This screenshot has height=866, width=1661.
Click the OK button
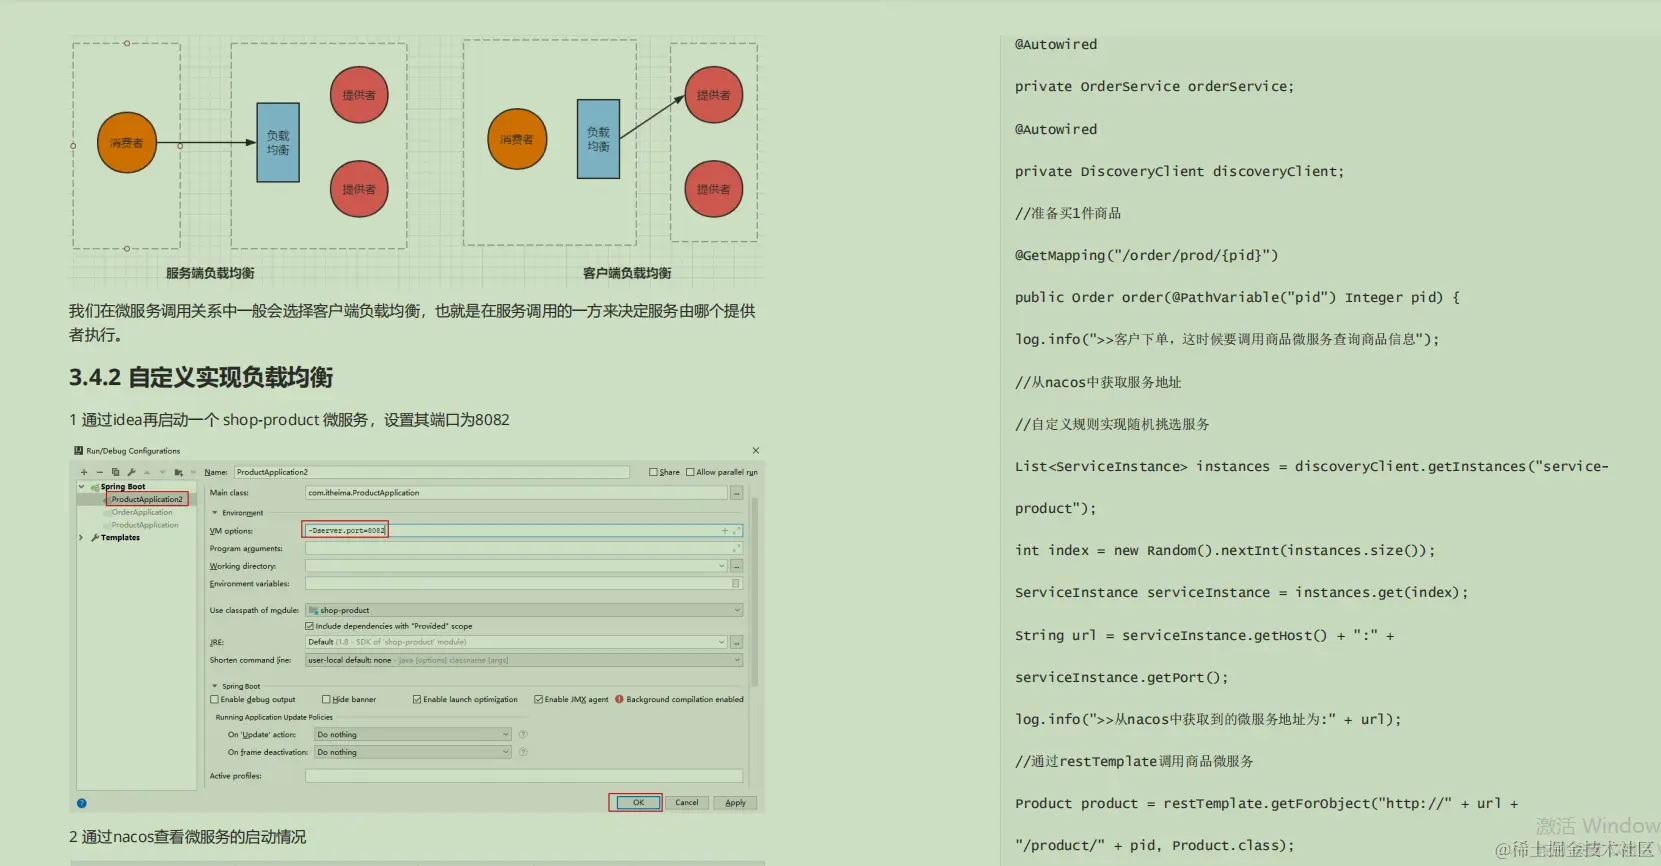coord(638,802)
